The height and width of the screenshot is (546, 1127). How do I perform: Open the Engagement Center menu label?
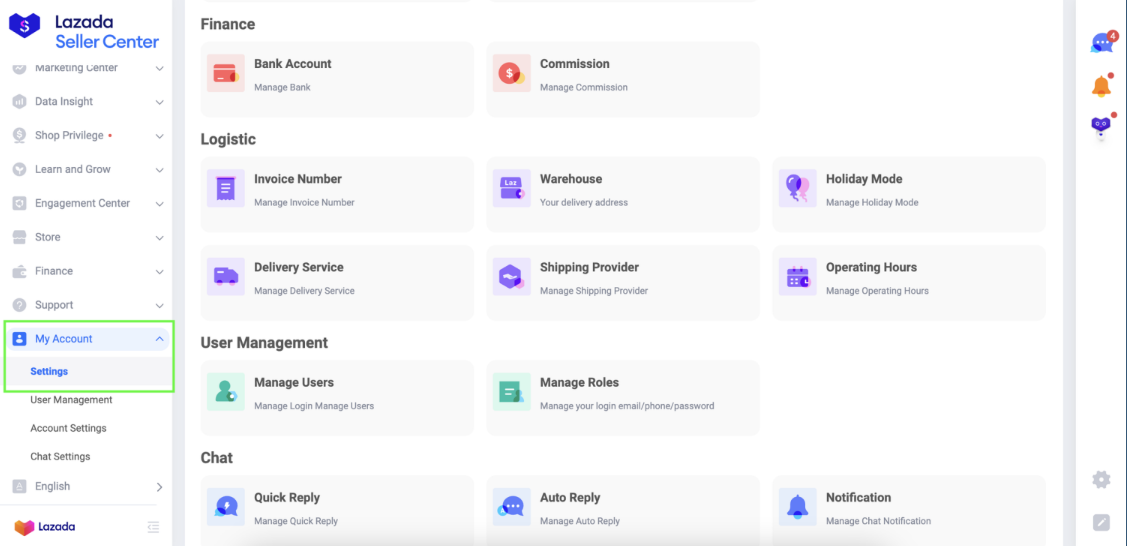(83, 203)
